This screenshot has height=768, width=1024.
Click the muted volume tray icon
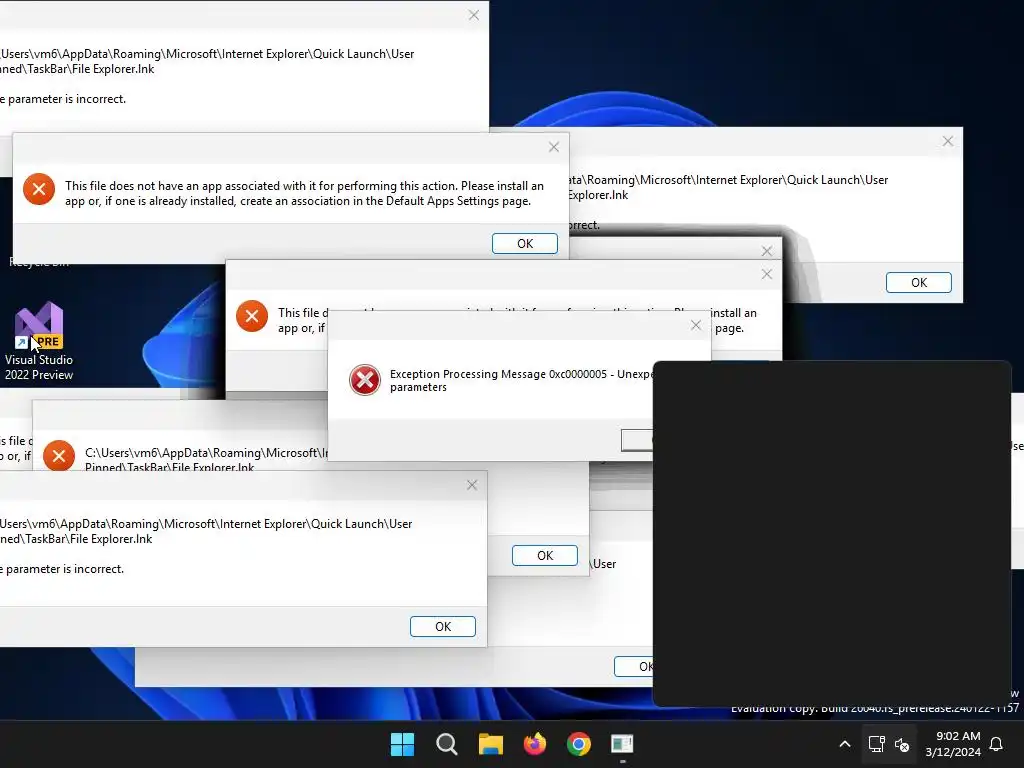coord(902,744)
